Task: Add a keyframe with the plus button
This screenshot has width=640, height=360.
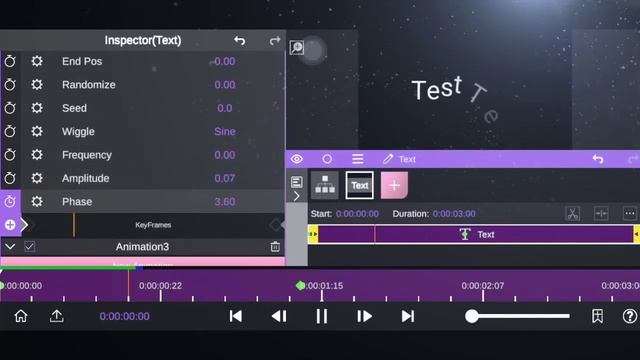Action: pos(10,224)
